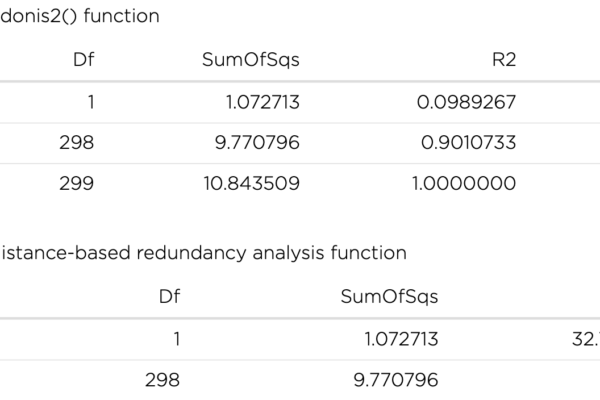This screenshot has height=400, width=600.
Task: Click the 299 degrees of freedom cell
Action: click(77, 183)
